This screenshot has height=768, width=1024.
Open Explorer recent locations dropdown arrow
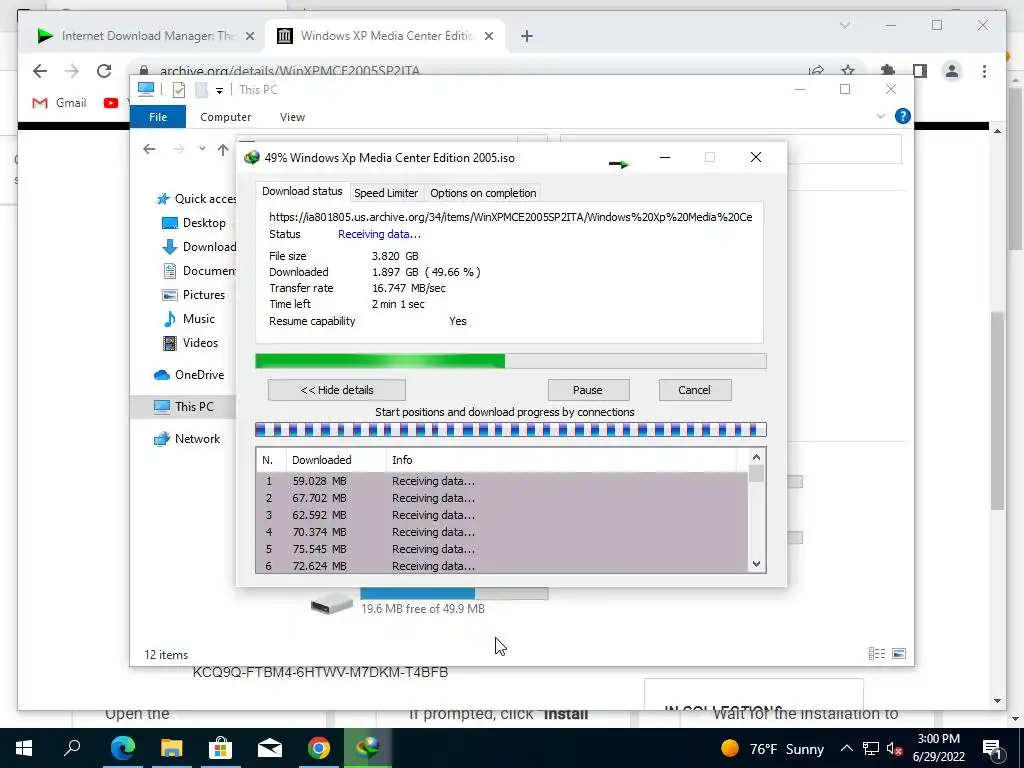pyautogui.click(x=202, y=149)
